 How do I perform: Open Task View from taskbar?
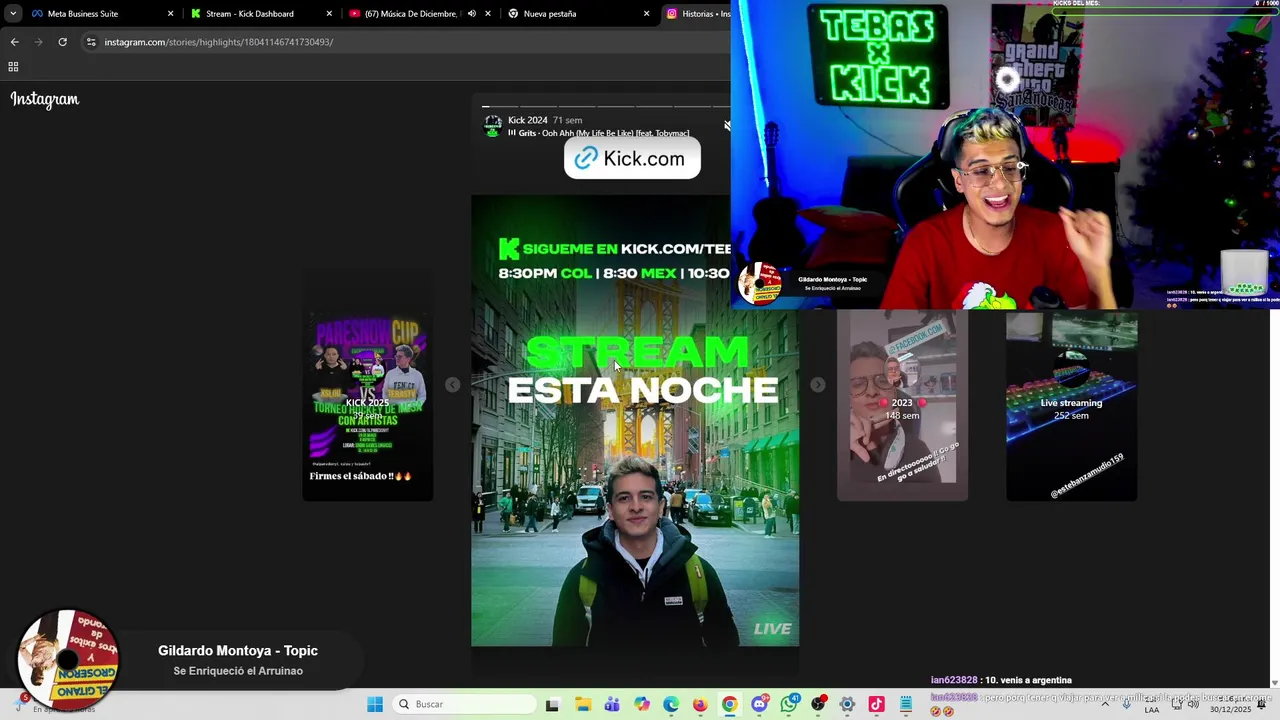(x=552, y=704)
